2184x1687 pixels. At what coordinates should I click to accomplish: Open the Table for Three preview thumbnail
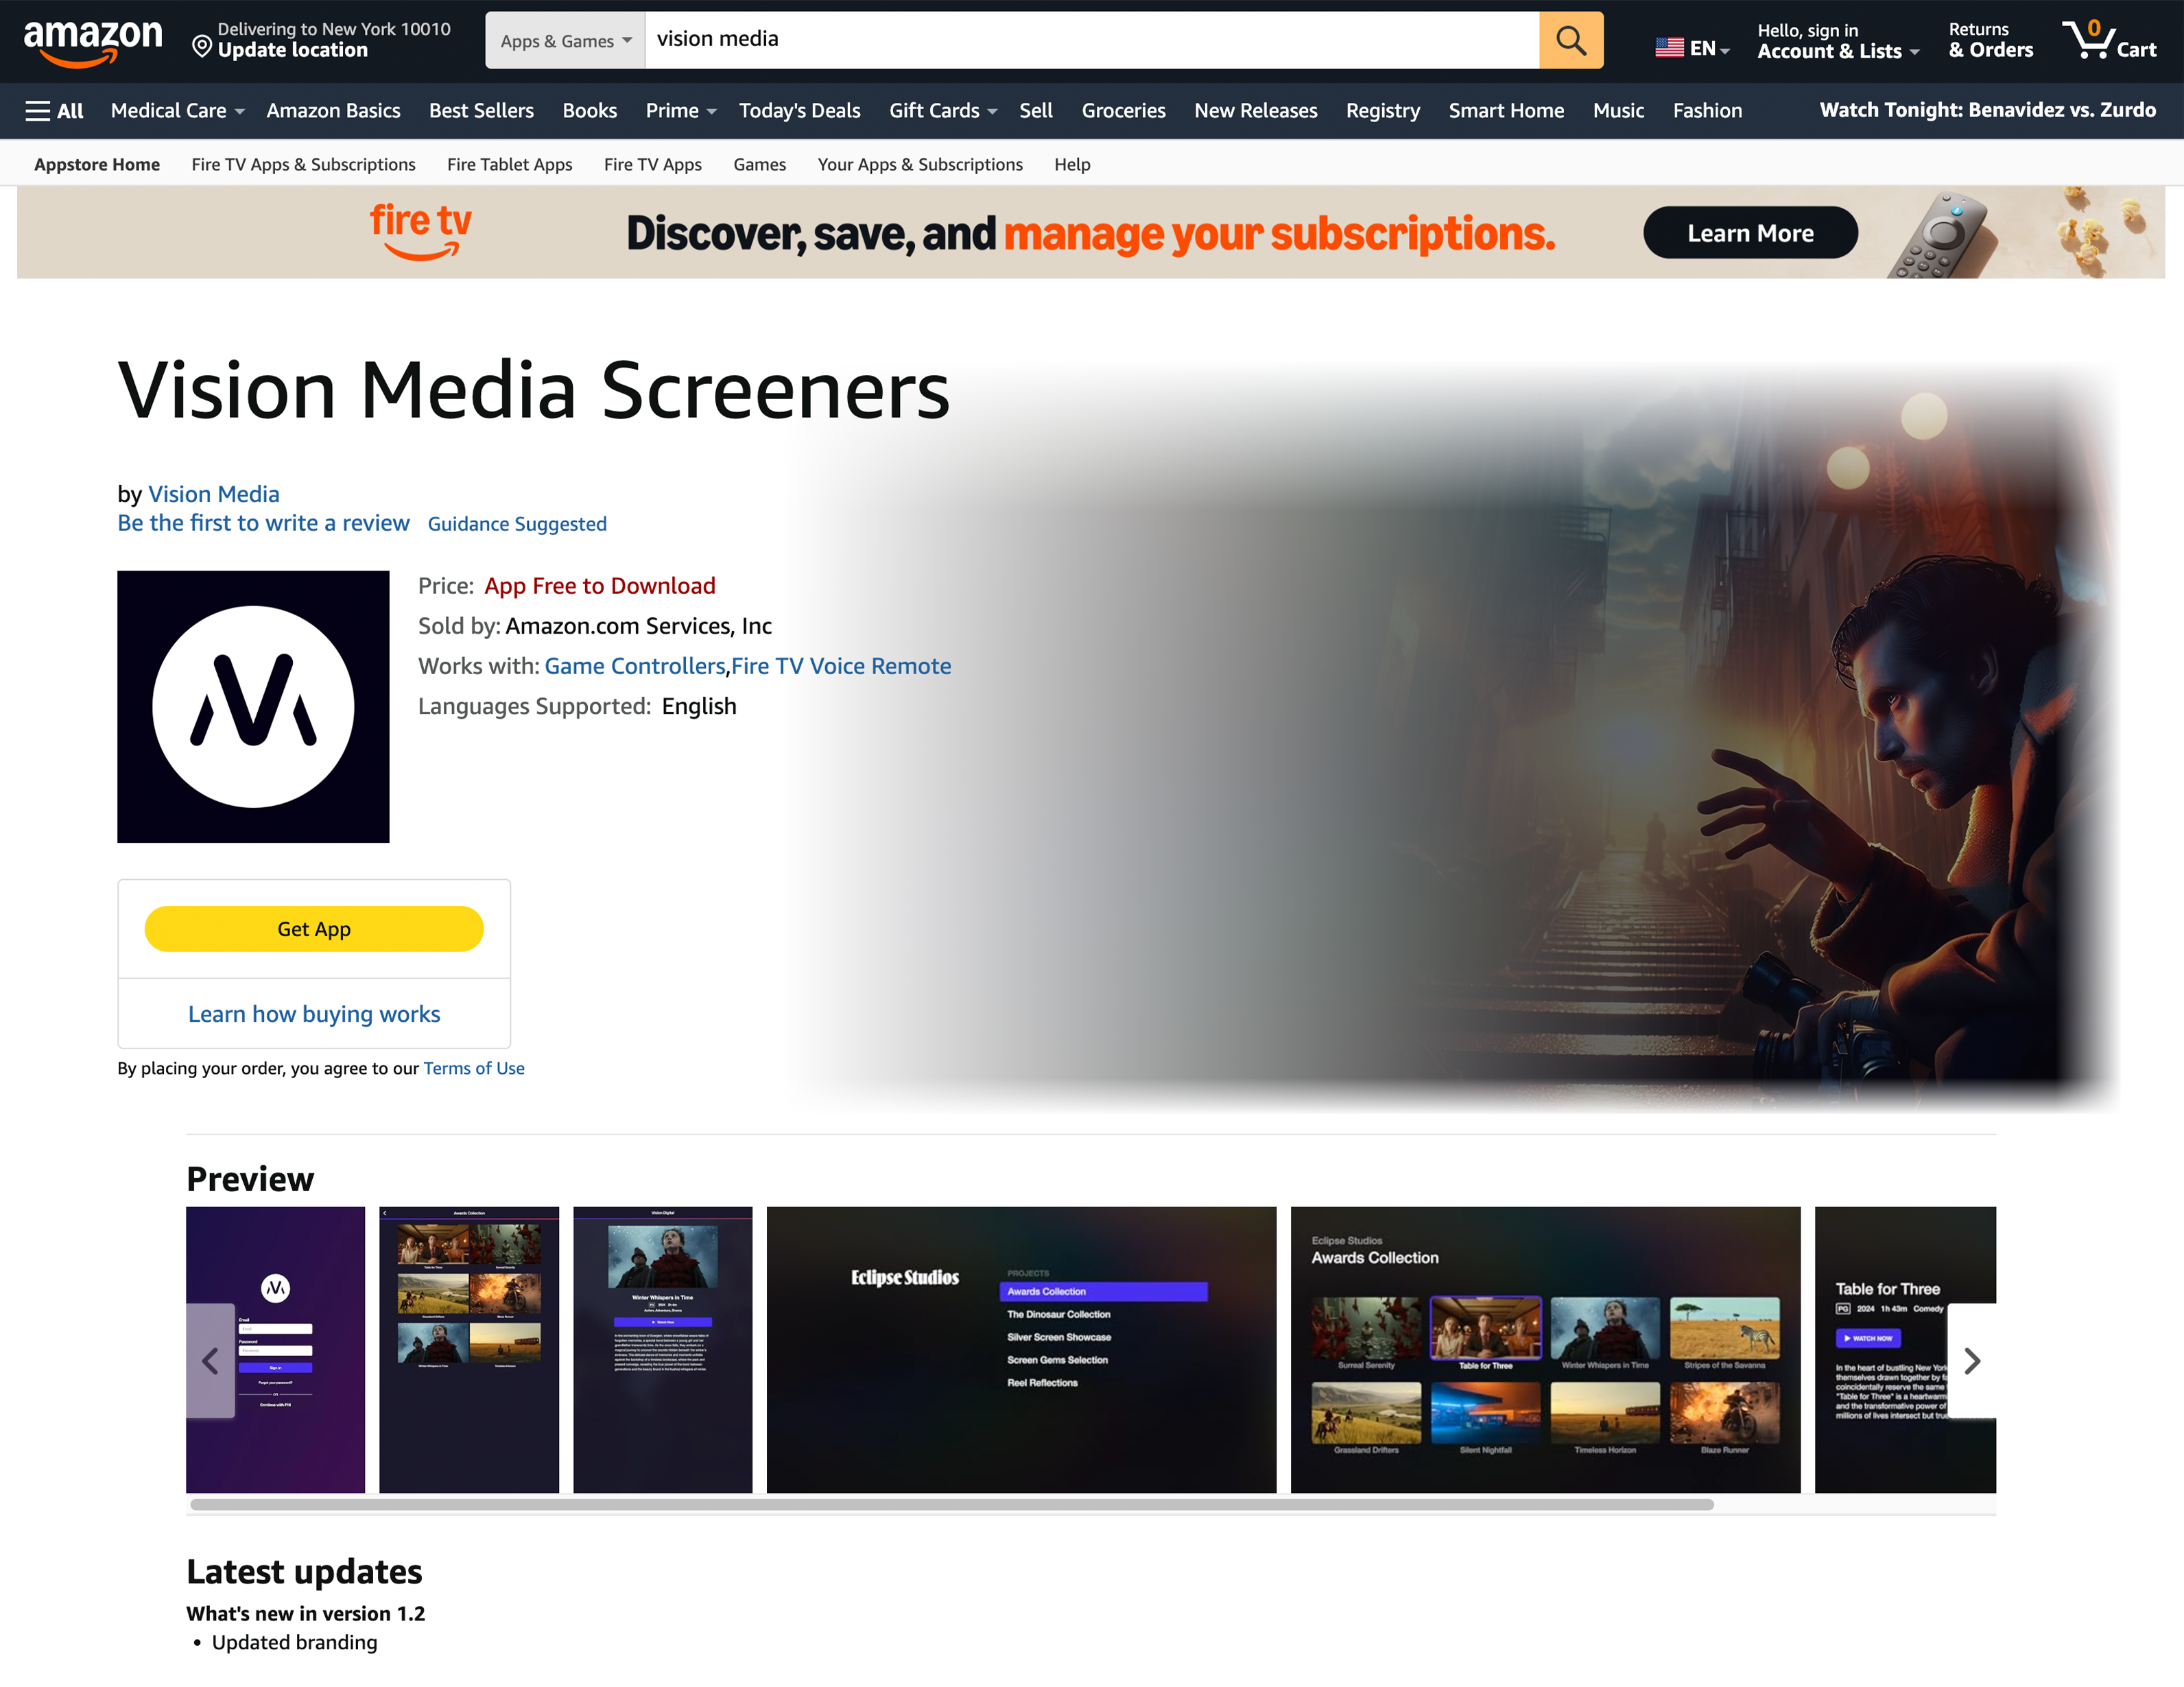click(1905, 1349)
